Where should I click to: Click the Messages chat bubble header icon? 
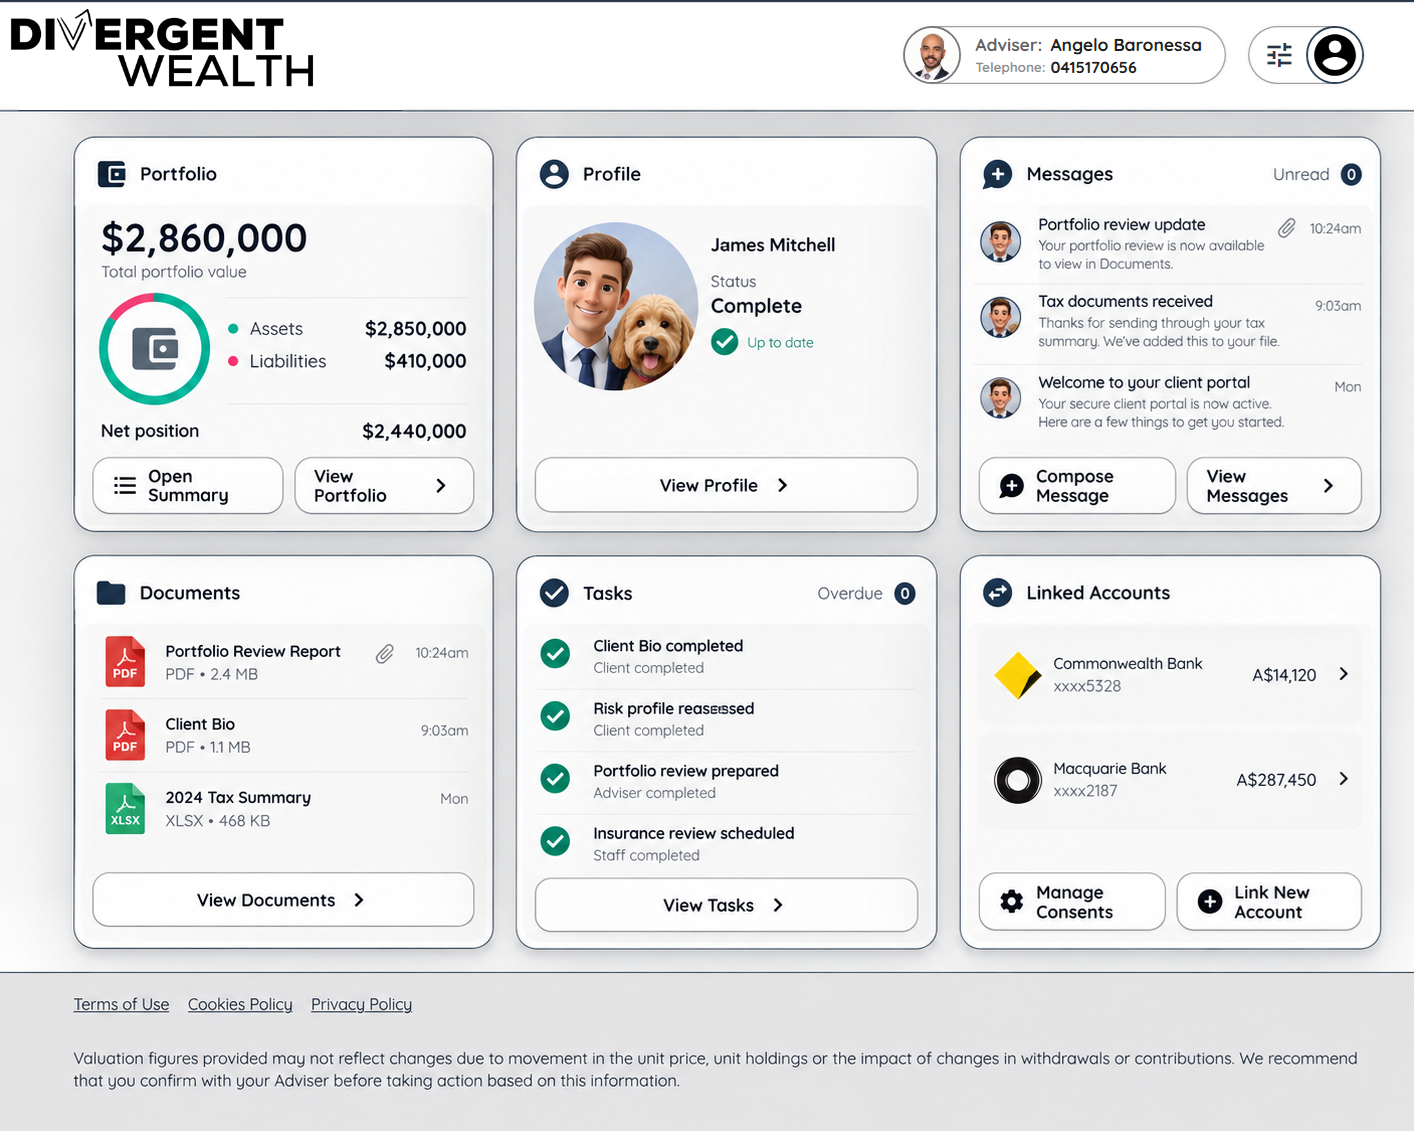(997, 174)
